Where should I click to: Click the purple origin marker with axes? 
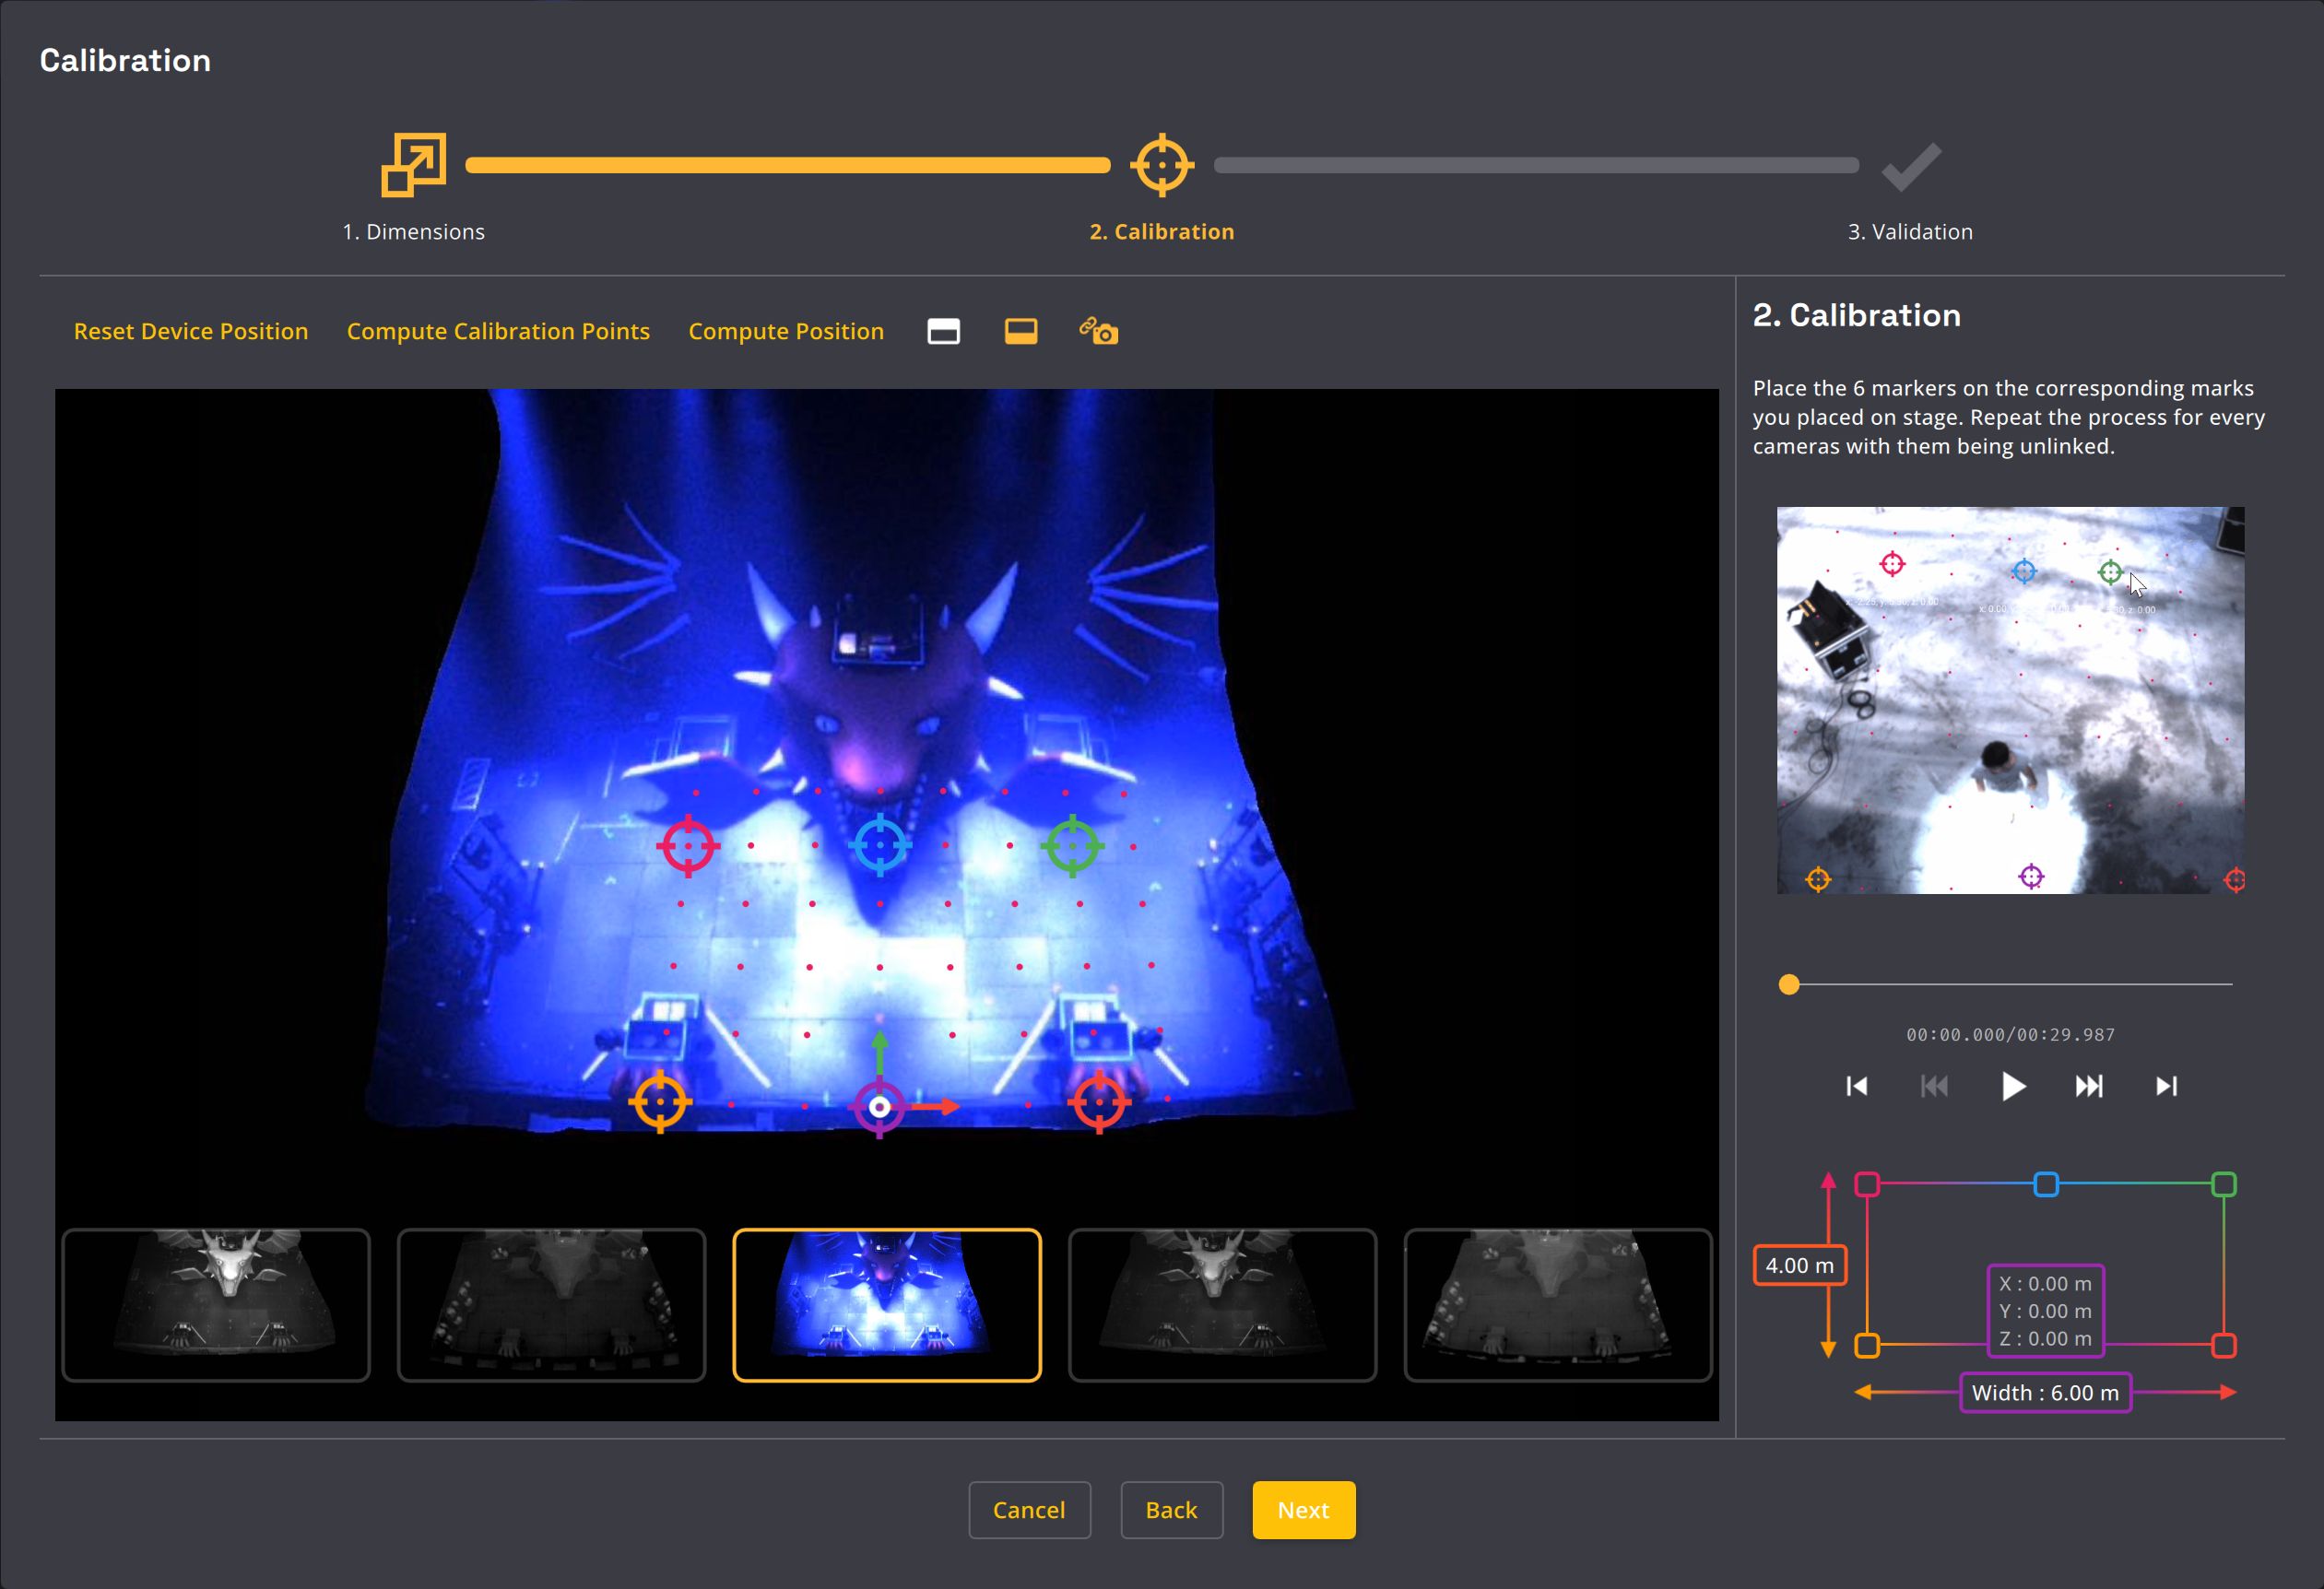pyautogui.click(x=879, y=1107)
